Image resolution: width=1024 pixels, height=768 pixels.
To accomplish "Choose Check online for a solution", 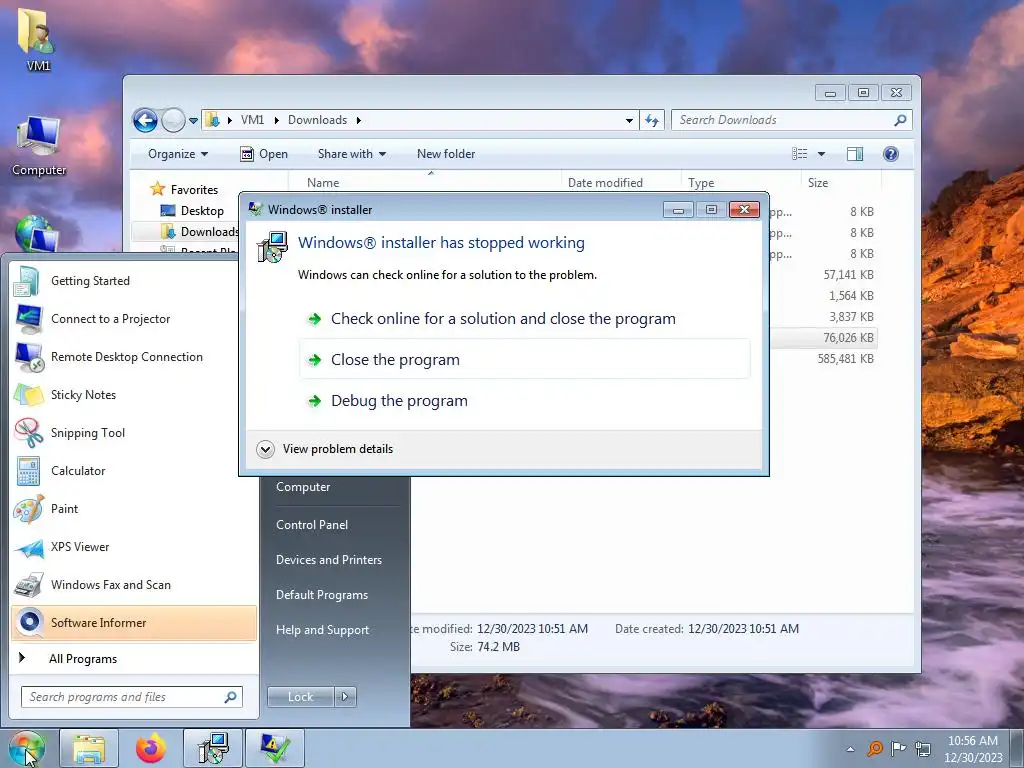I will coord(524,319).
